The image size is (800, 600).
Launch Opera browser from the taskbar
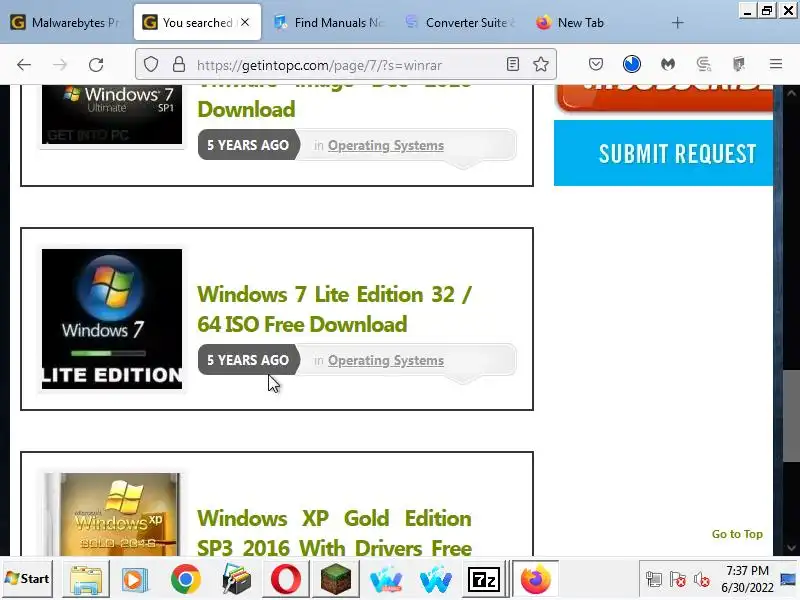click(x=286, y=580)
